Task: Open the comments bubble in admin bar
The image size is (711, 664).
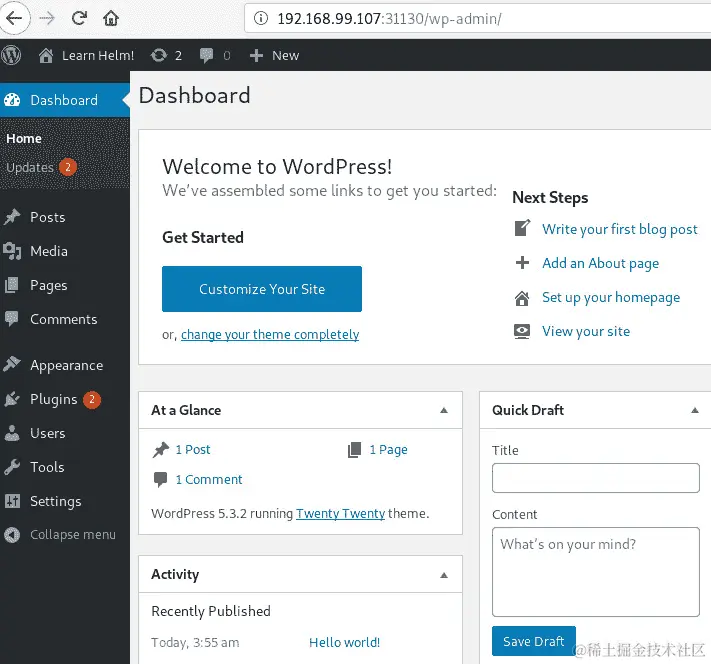Action: (215, 55)
